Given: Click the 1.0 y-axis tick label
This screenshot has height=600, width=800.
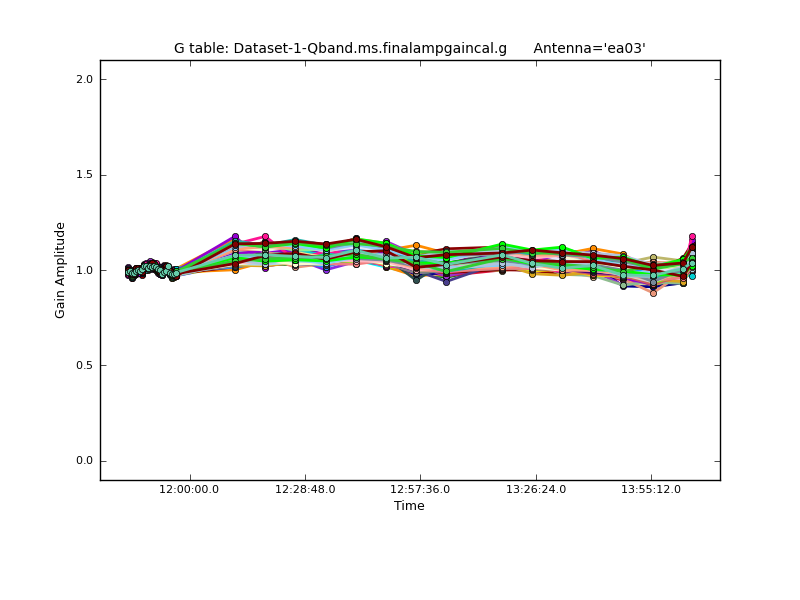Looking at the screenshot, I should (84, 270).
